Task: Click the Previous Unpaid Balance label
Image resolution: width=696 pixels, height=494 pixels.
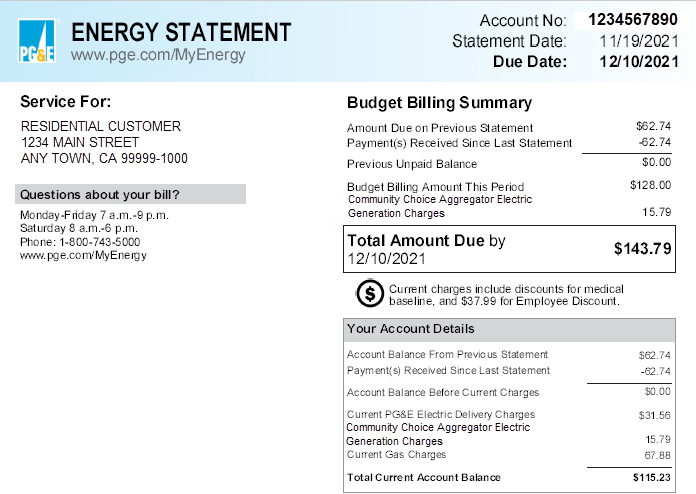Action: 410,164
